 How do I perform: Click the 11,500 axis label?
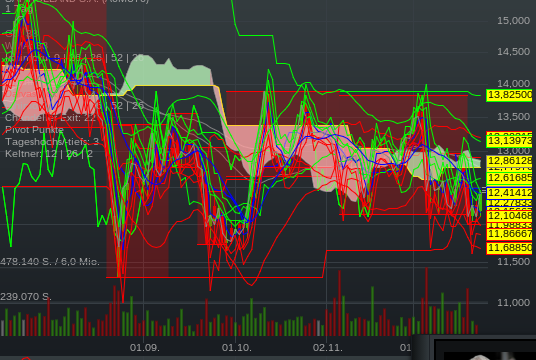[513, 262]
